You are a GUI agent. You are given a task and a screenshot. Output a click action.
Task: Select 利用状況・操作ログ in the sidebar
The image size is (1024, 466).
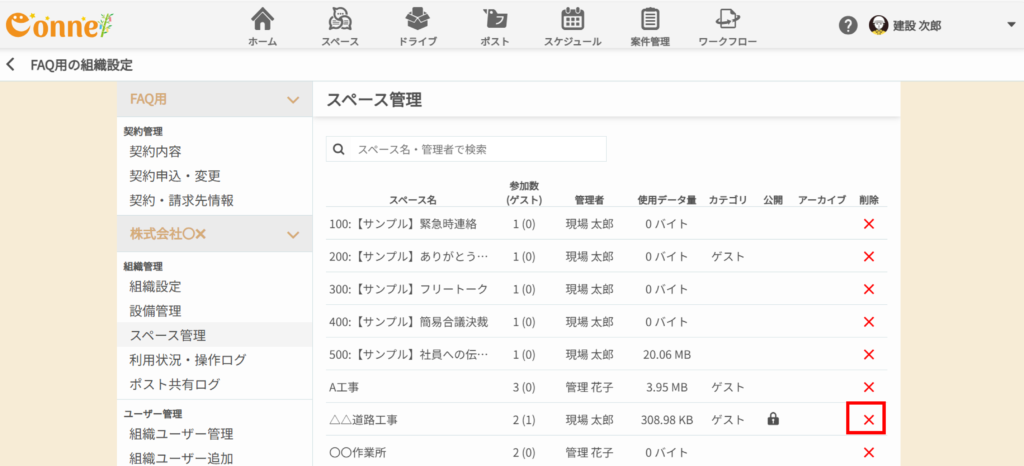[187, 360]
